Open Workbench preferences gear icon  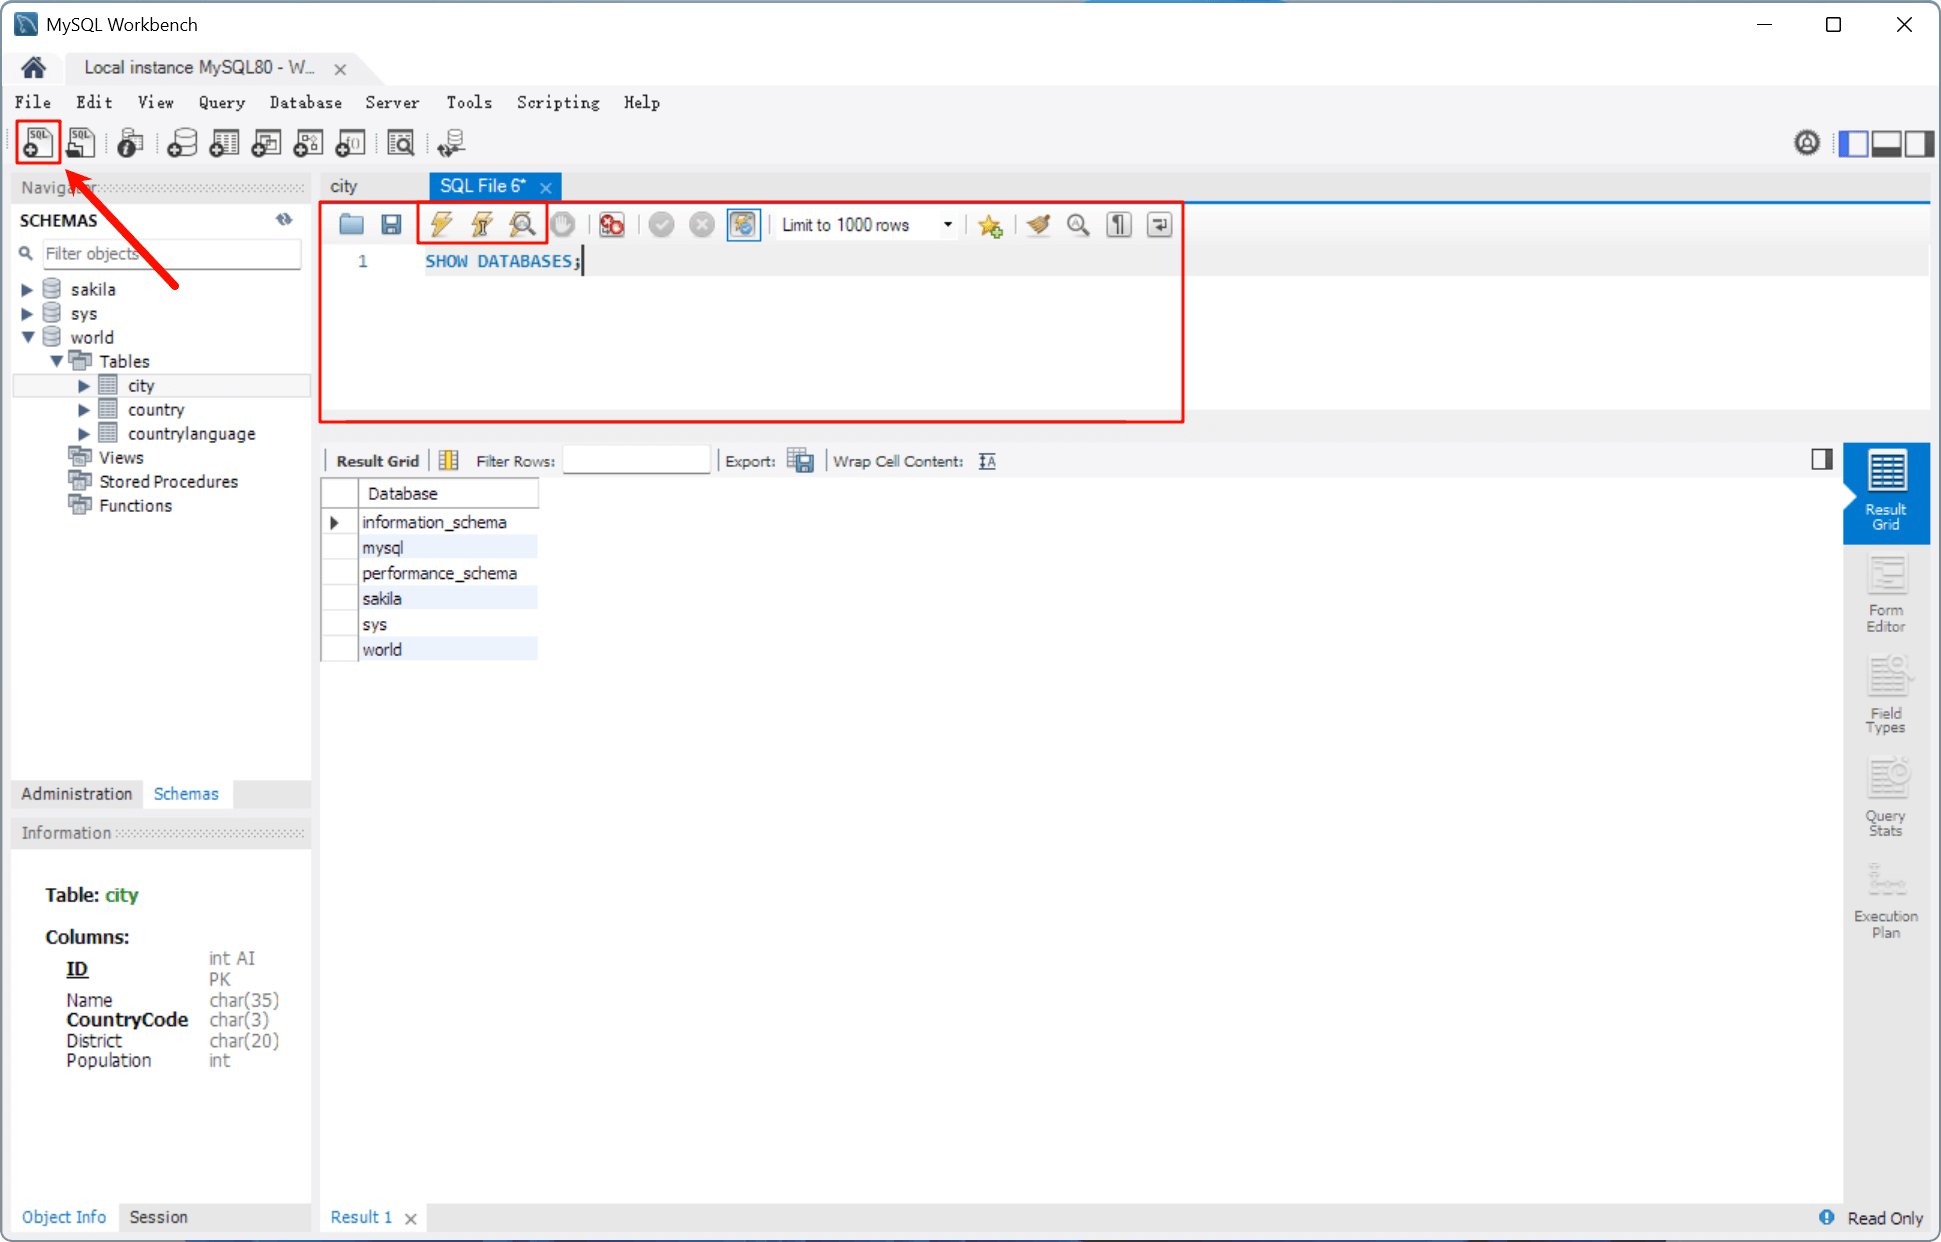click(x=1807, y=143)
